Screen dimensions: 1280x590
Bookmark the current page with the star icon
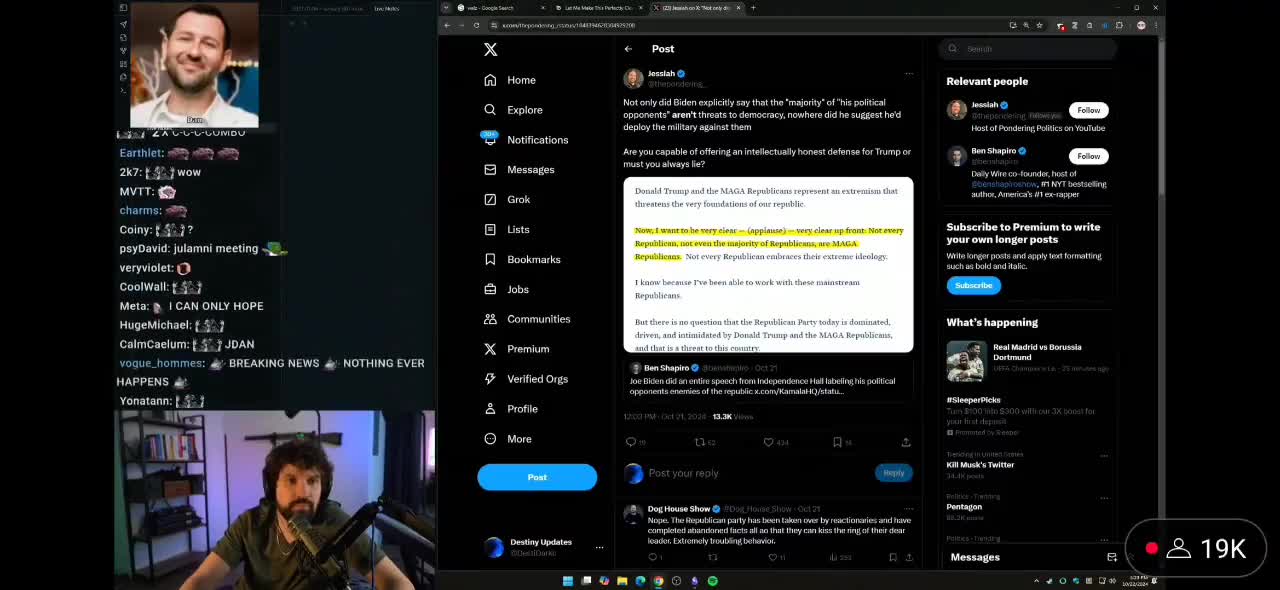pos(1040,25)
